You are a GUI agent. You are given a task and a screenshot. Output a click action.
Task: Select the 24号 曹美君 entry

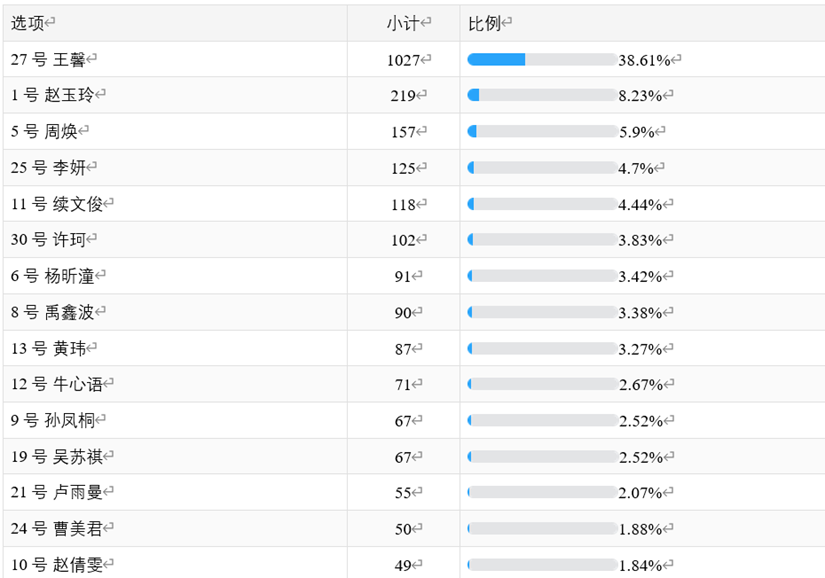tap(60, 529)
